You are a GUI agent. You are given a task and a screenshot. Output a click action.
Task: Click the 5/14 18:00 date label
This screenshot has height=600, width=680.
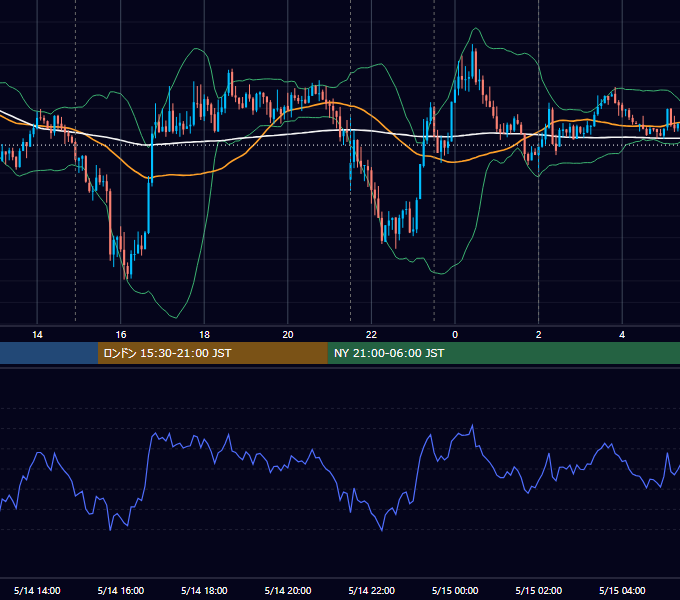[204, 590]
